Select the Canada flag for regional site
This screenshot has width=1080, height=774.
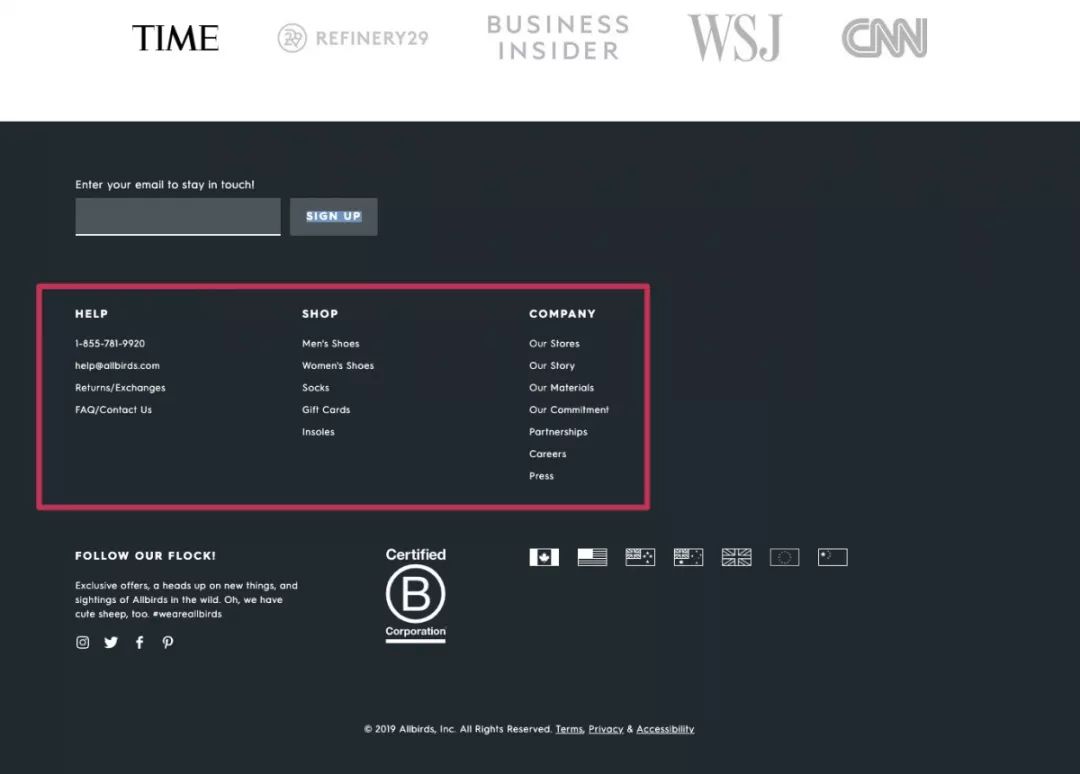click(544, 557)
